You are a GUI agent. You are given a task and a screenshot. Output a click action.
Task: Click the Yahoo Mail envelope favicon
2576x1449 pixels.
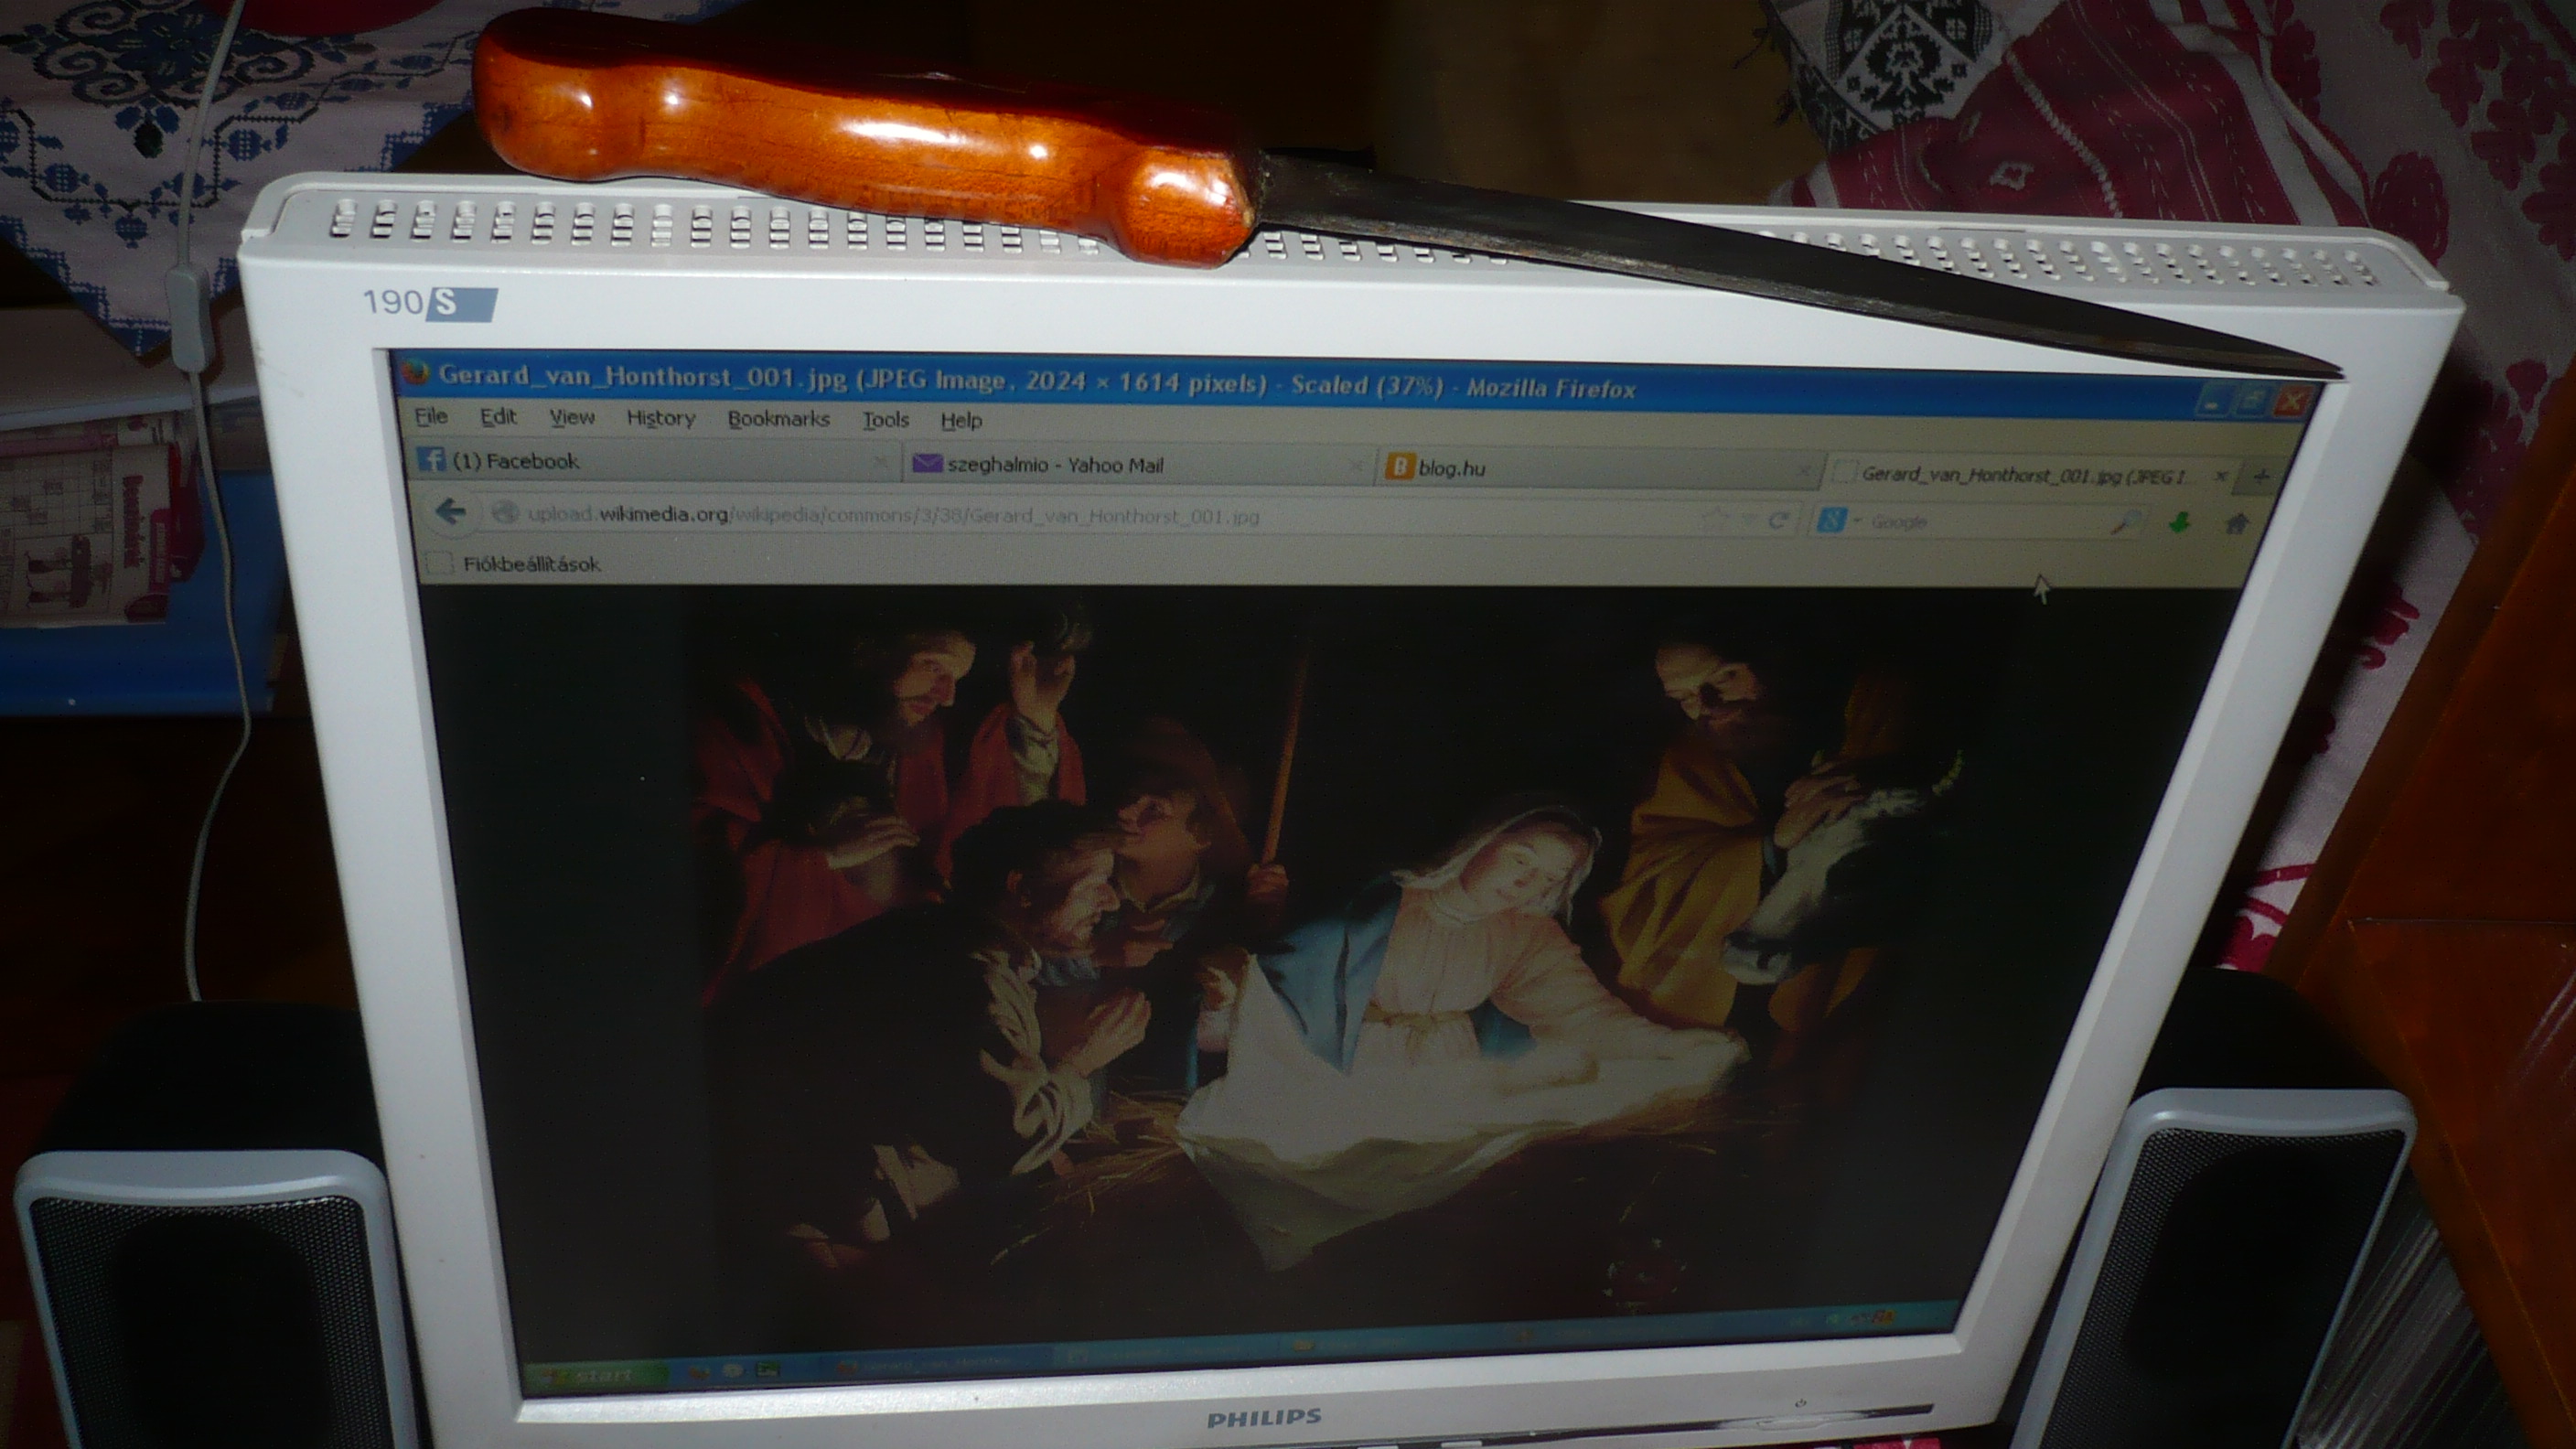(927, 463)
